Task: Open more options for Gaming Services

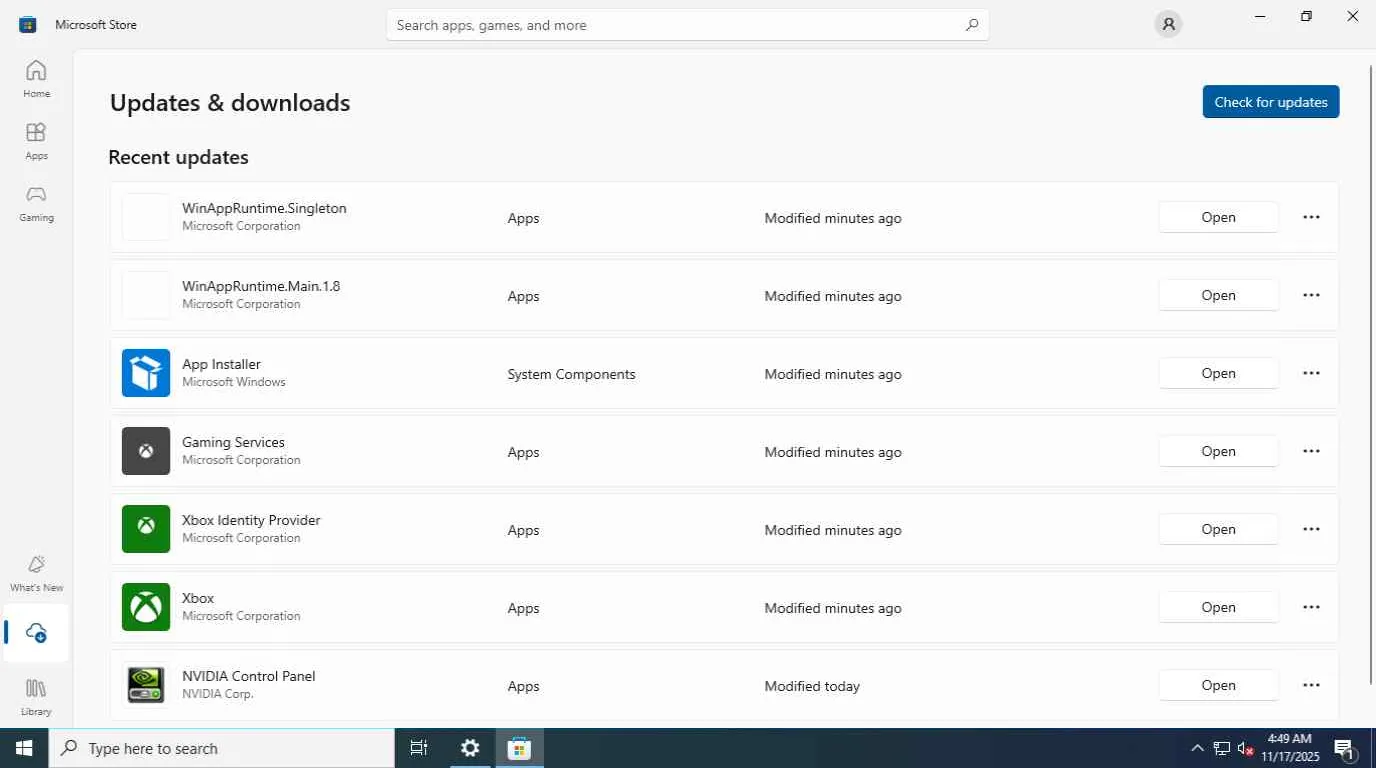Action: tap(1311, 451)
